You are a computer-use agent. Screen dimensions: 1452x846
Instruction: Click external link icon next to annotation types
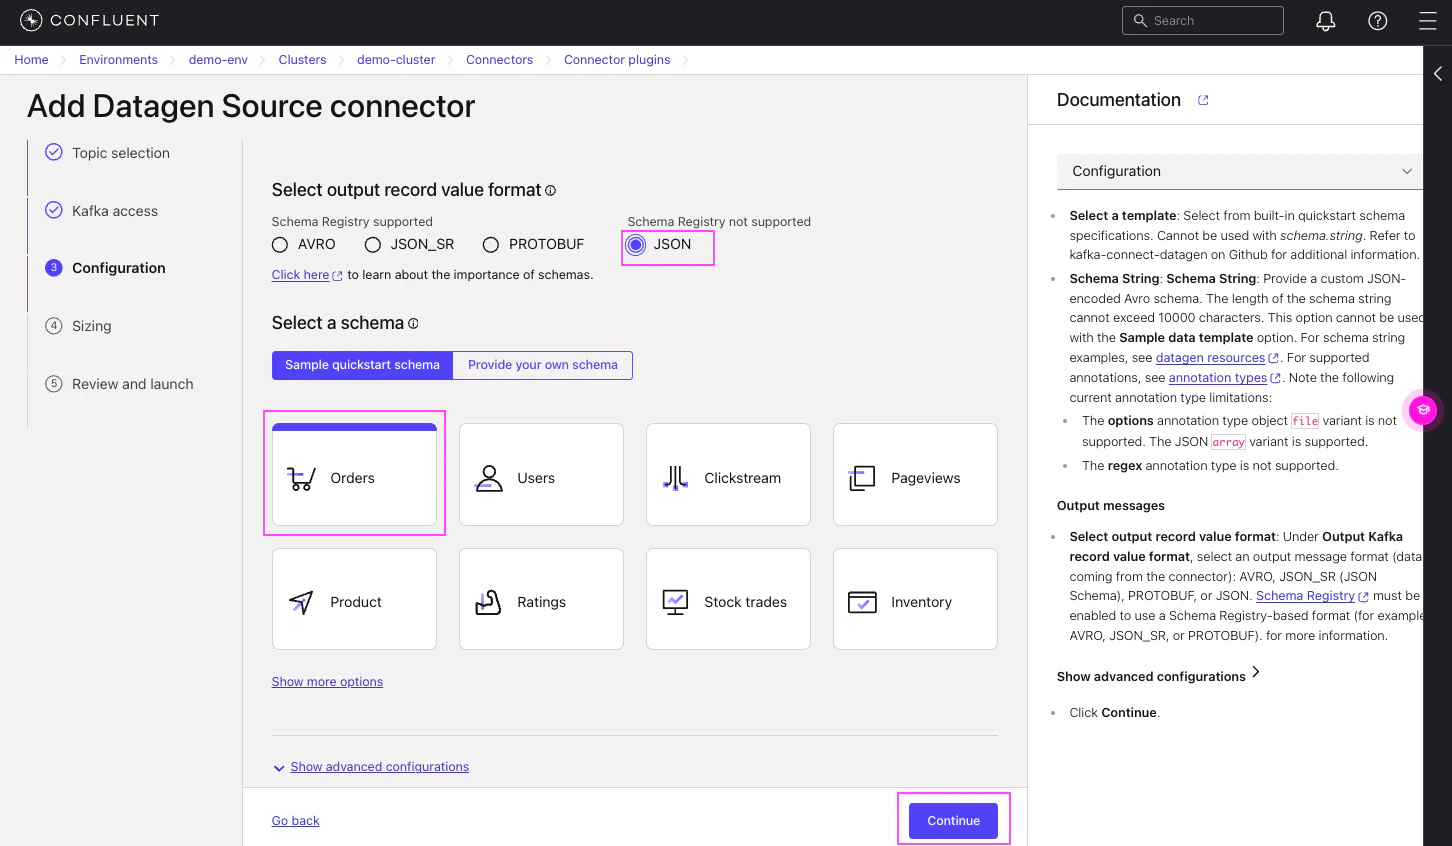(1276, 378)
